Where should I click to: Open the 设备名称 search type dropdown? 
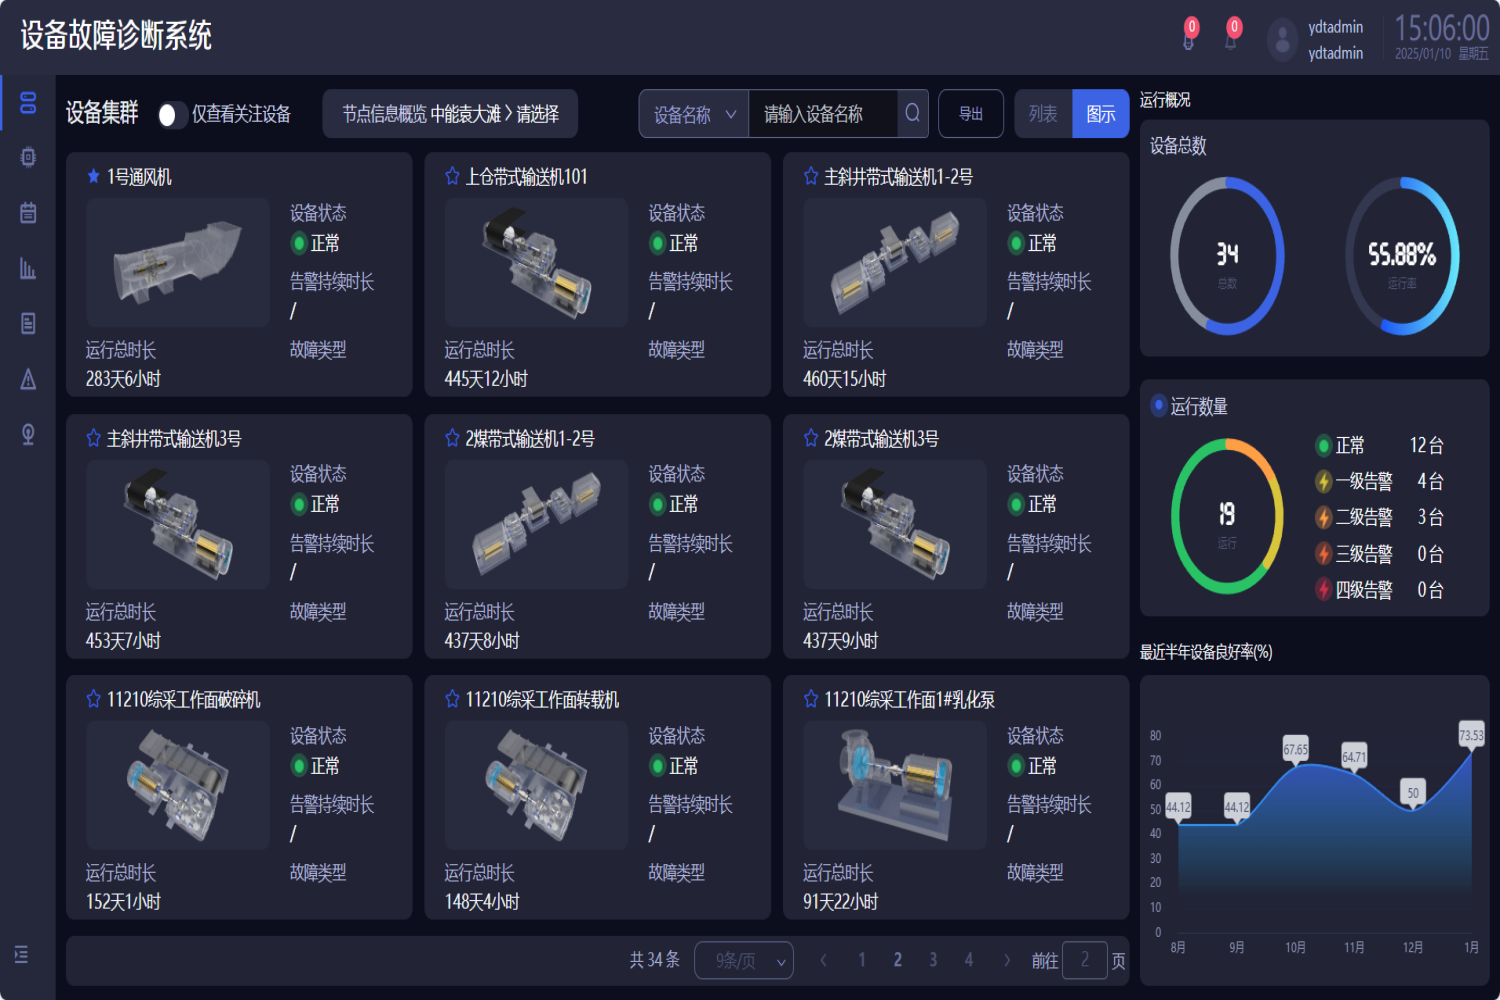click(694, 114)
